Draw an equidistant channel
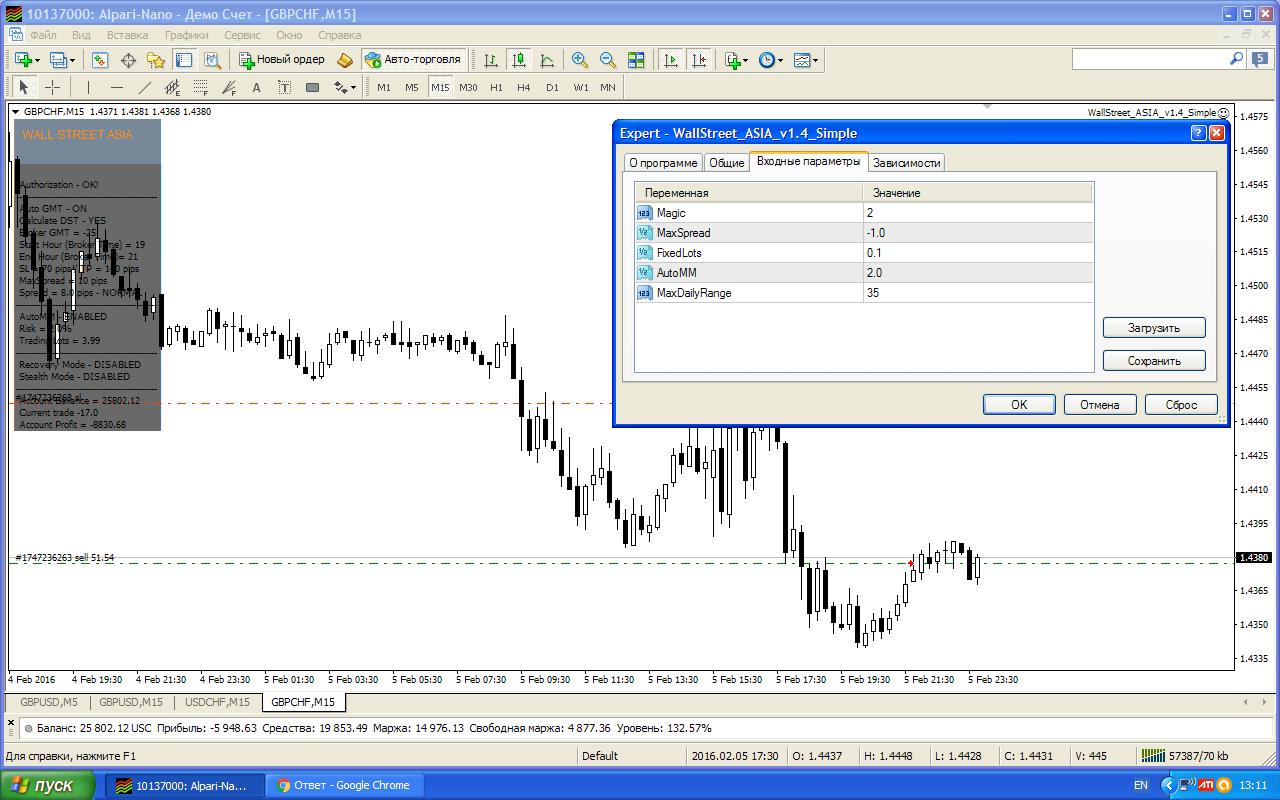Image resolution: width=1280 pixels, height=800 pixels. 172,87
